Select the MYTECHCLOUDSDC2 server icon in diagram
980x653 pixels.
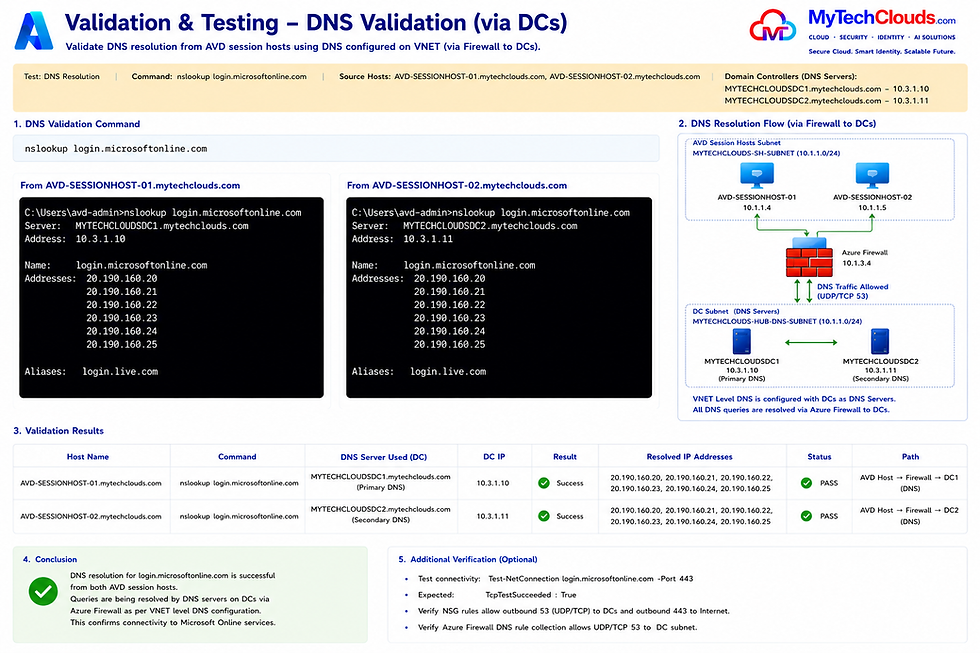(880, 342)
